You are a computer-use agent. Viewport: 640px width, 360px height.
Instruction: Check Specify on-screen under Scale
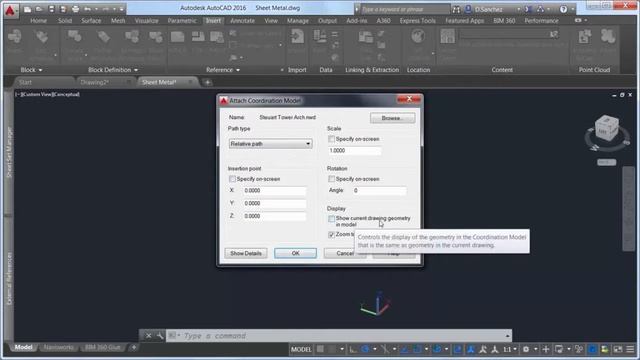(x=331, y=139)
